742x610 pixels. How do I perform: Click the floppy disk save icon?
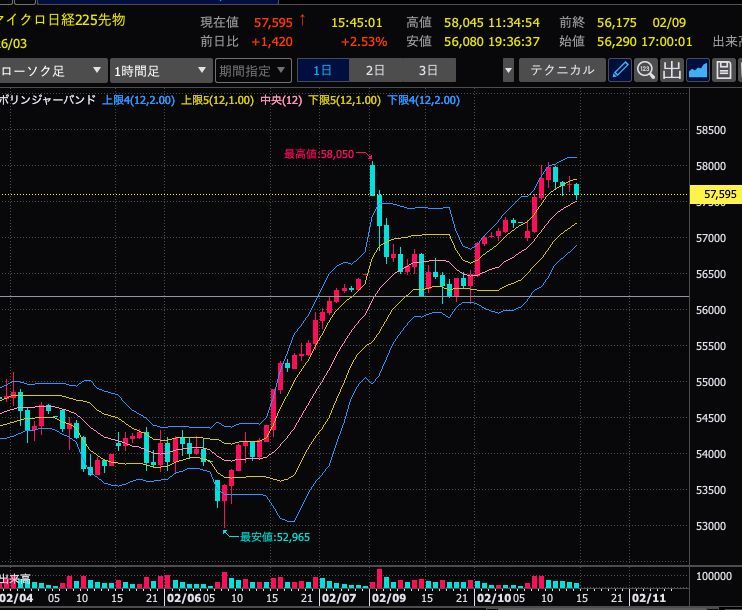pos(724,71)
